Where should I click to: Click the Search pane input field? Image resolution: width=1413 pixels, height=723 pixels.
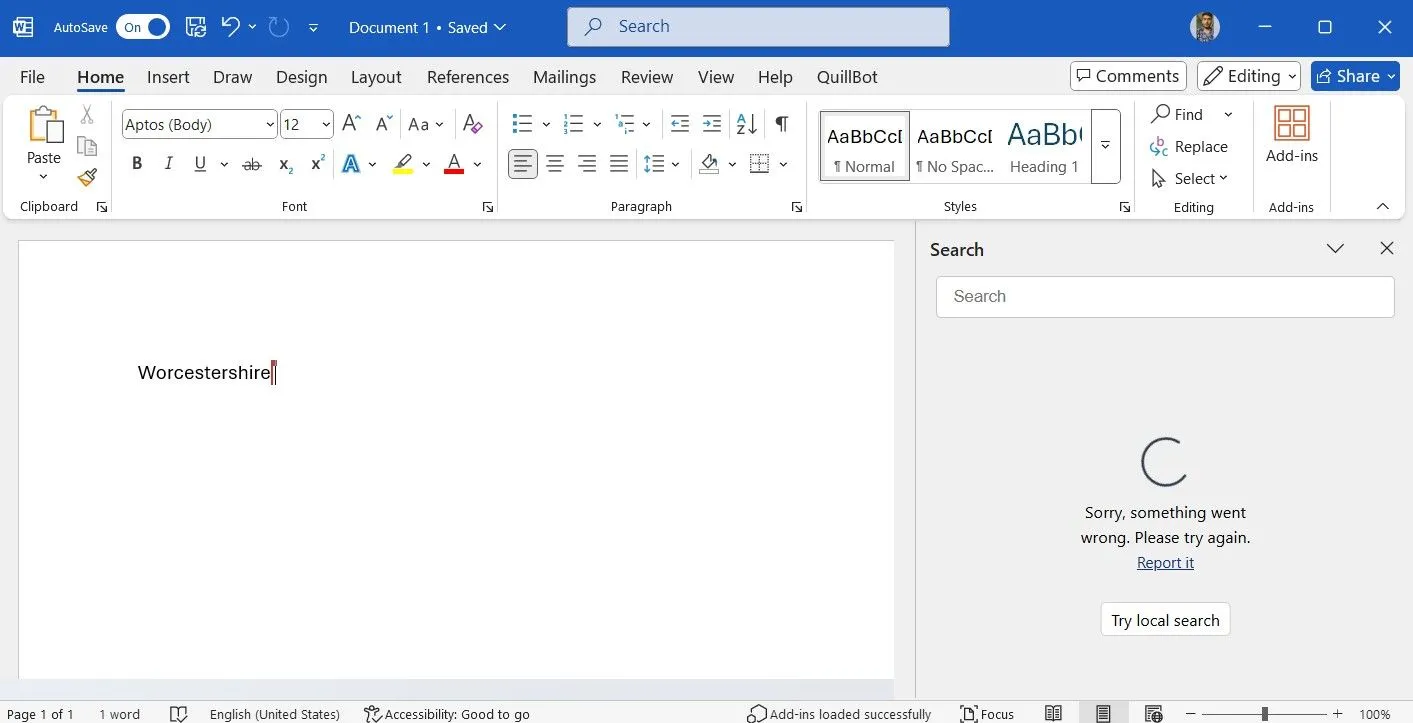[x=1165, y=297]
